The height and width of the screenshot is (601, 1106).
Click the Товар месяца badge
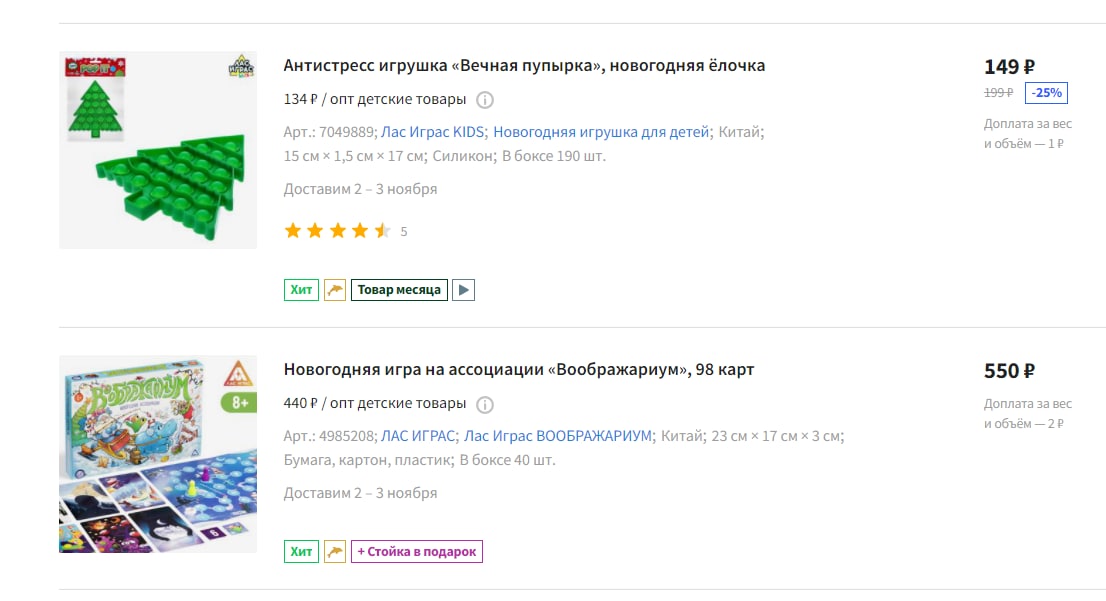click(399, 290)
